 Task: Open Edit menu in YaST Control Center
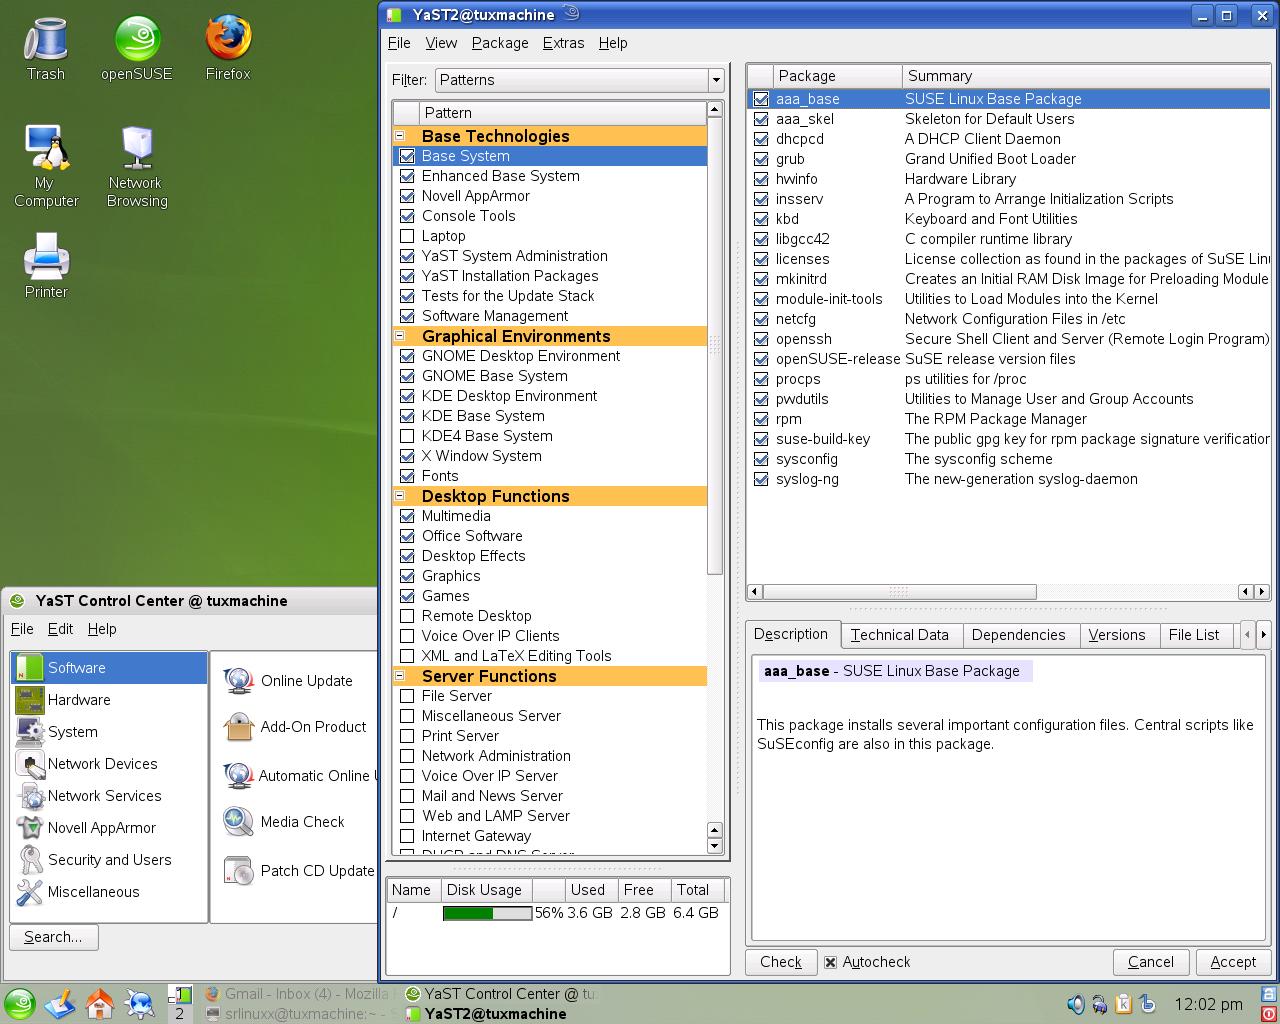pos(60,629)
